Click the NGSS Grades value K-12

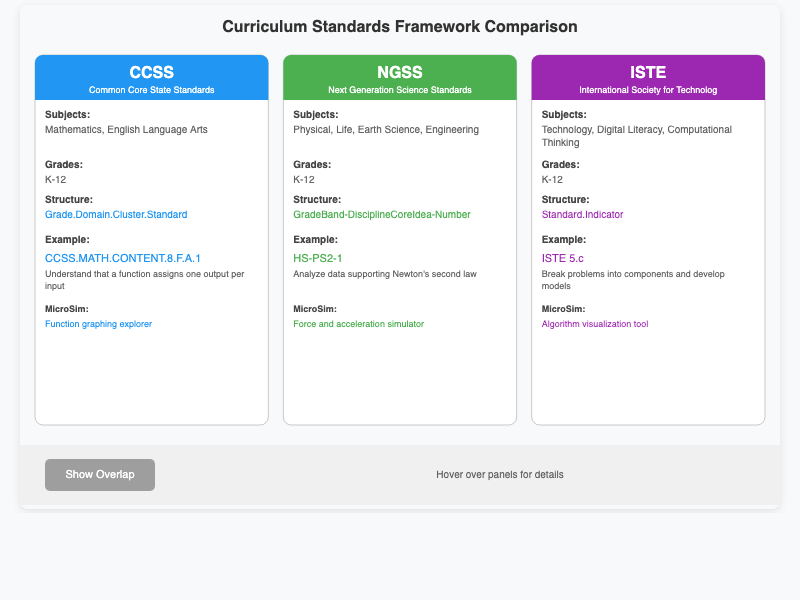pos(300,179)
